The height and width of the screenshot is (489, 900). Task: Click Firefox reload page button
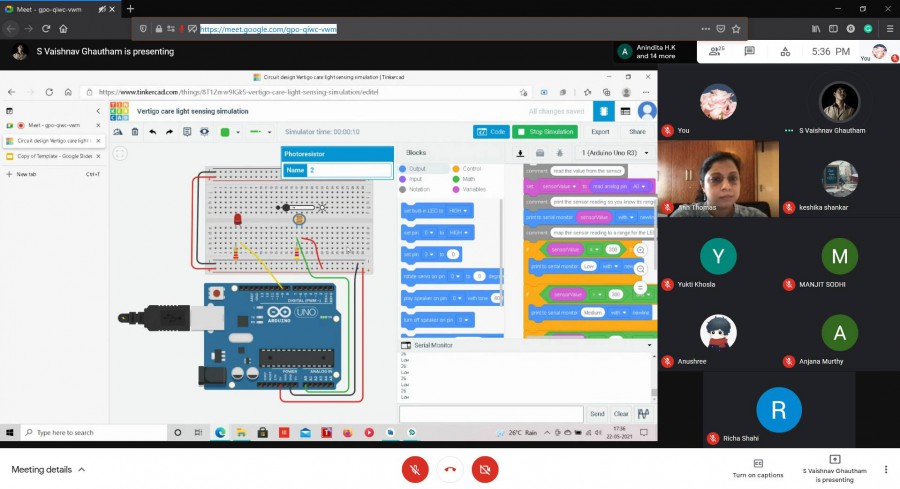pos(46,29)
